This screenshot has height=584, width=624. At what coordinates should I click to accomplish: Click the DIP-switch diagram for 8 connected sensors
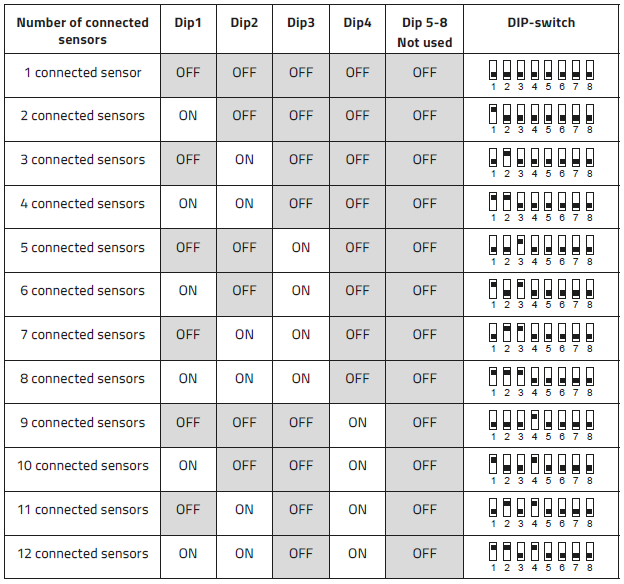[541, 382]
